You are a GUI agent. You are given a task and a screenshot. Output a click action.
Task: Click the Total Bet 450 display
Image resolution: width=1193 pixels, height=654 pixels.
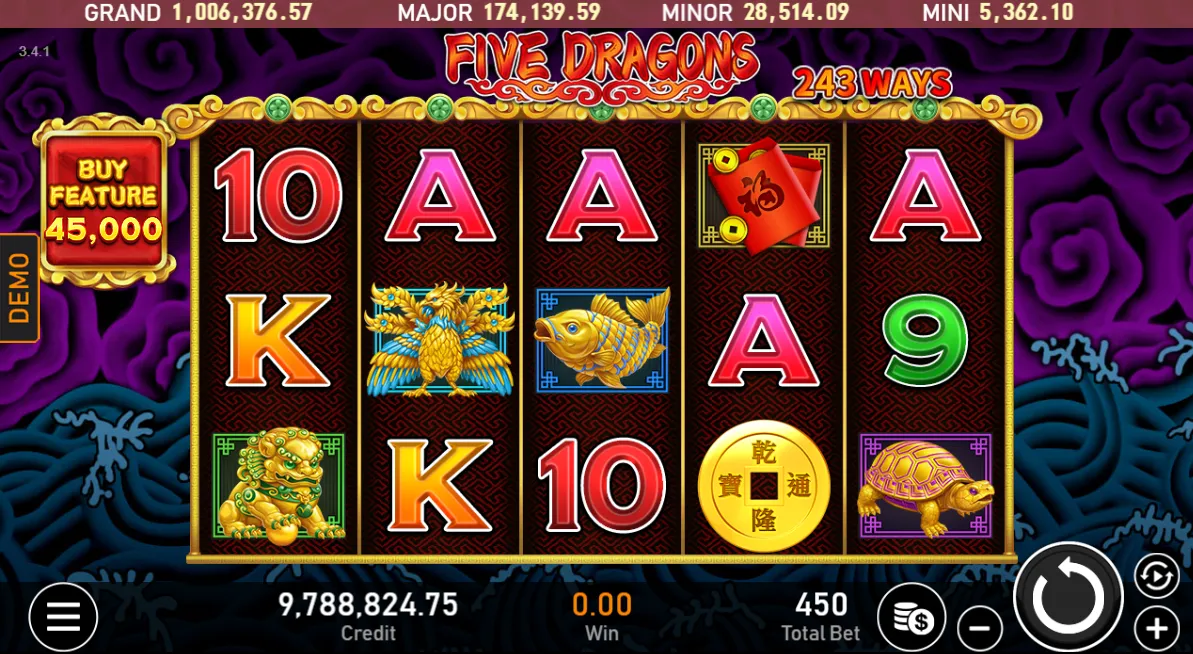coord(821,616)
